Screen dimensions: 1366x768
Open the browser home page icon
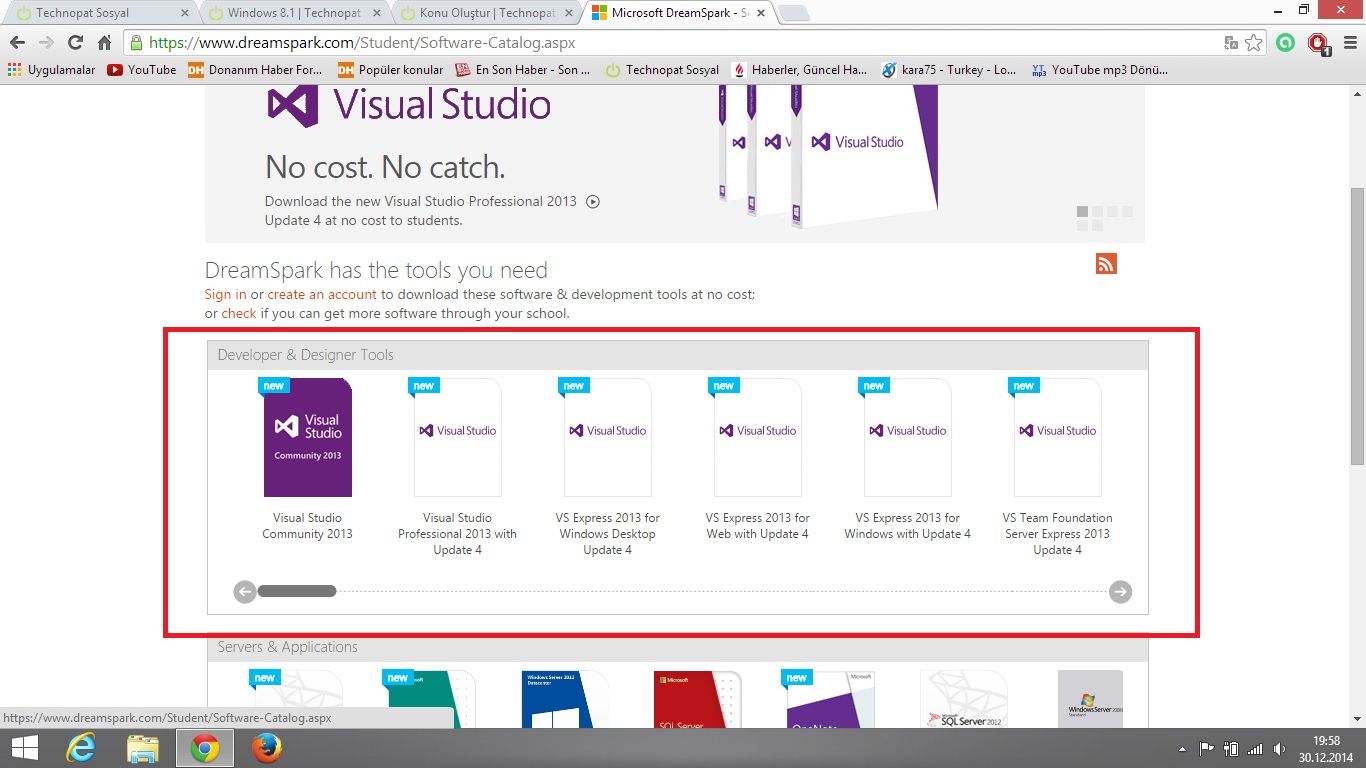click(104, 43)
